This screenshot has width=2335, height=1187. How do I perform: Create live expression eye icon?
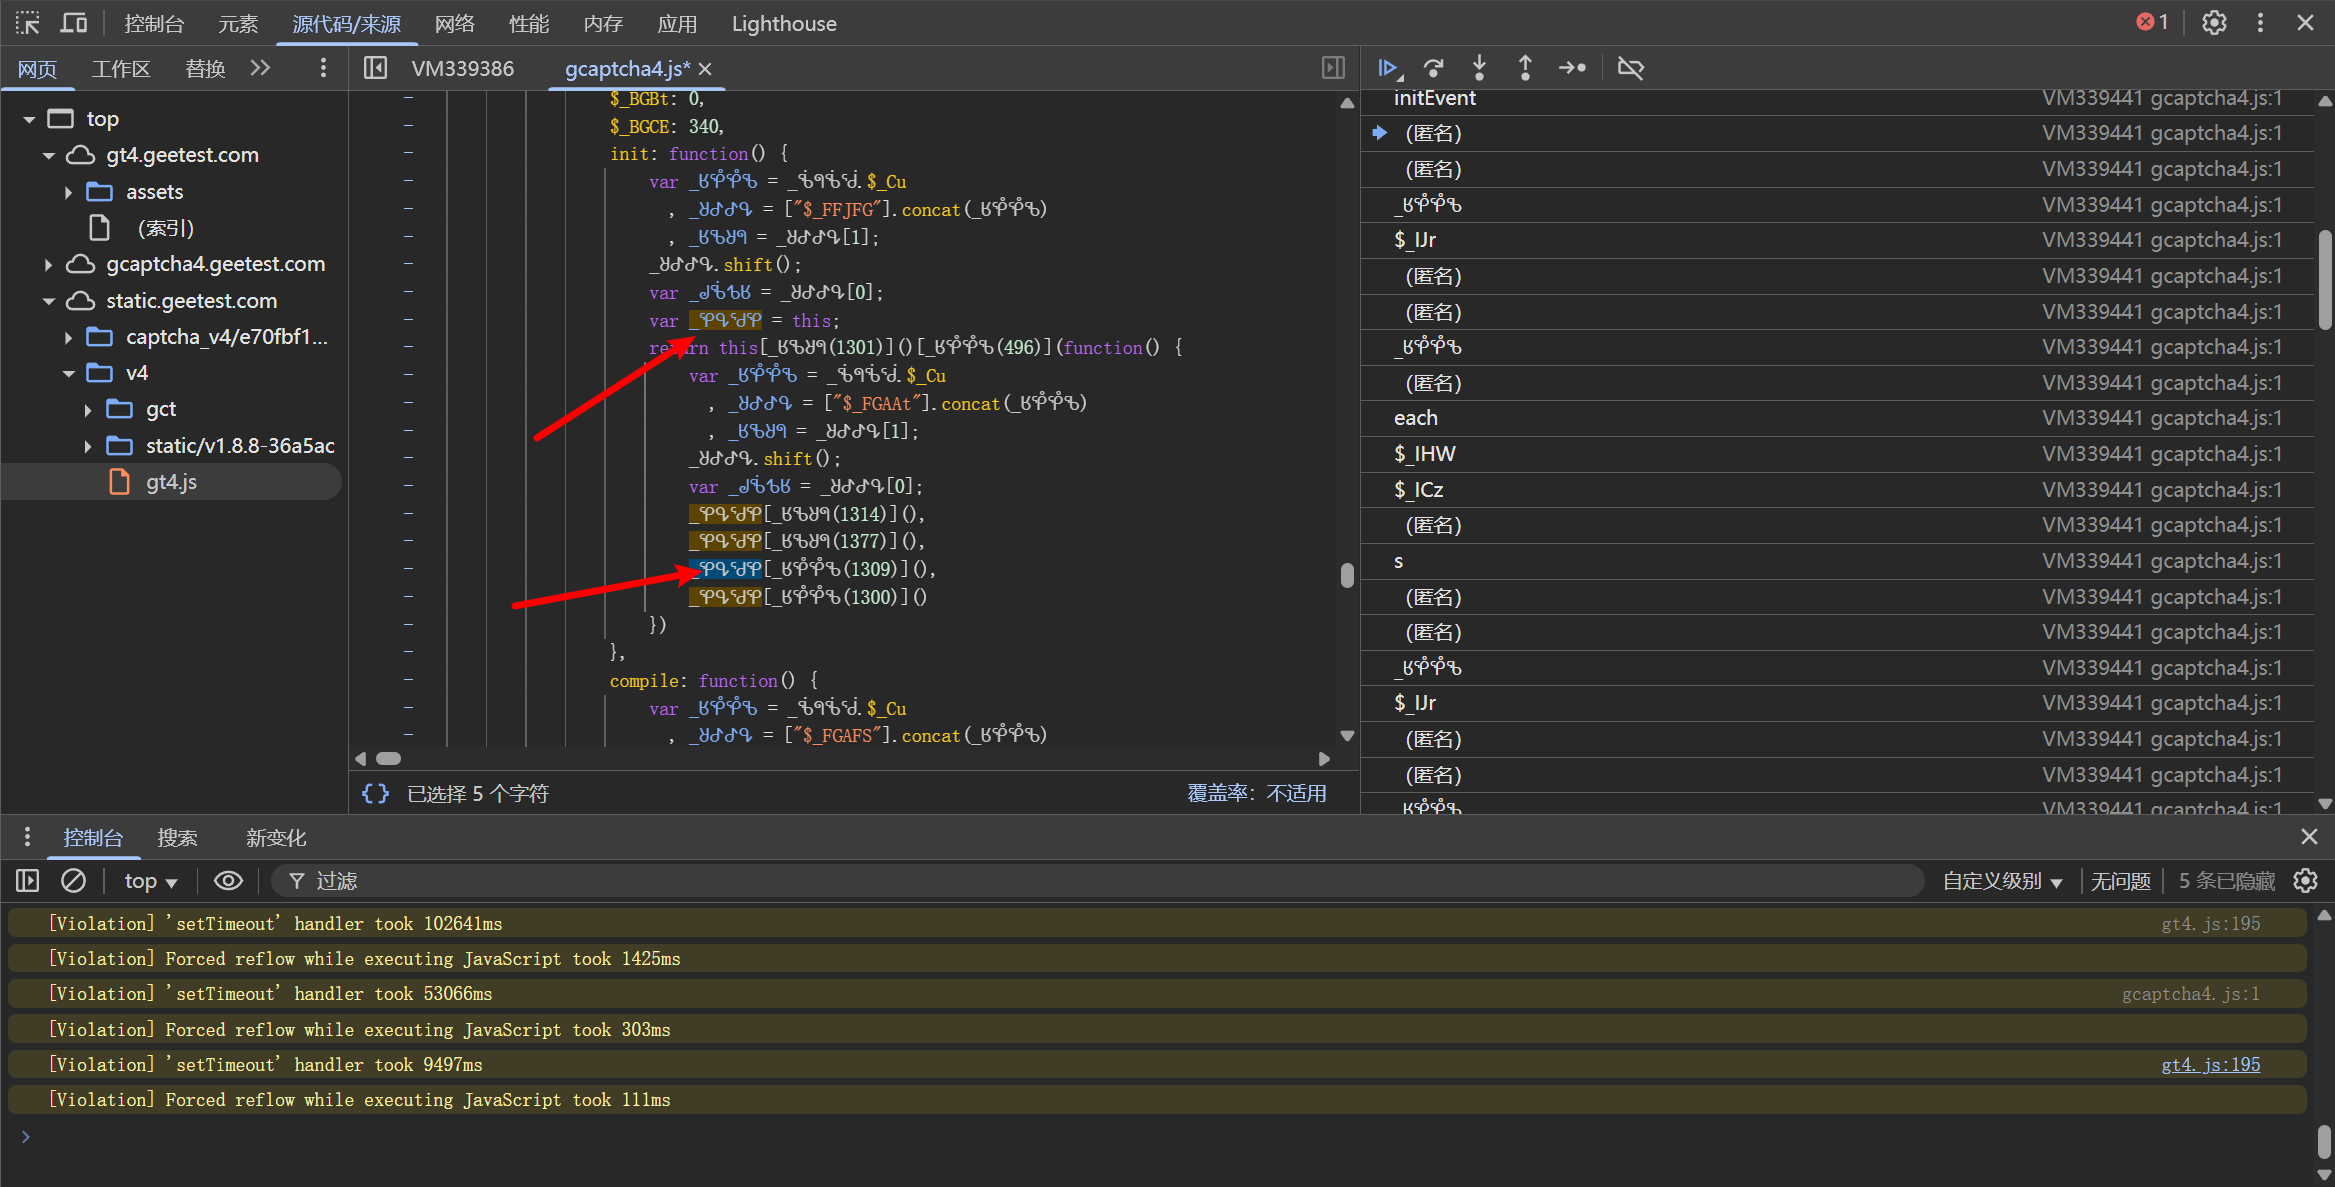tap(229, 881)
